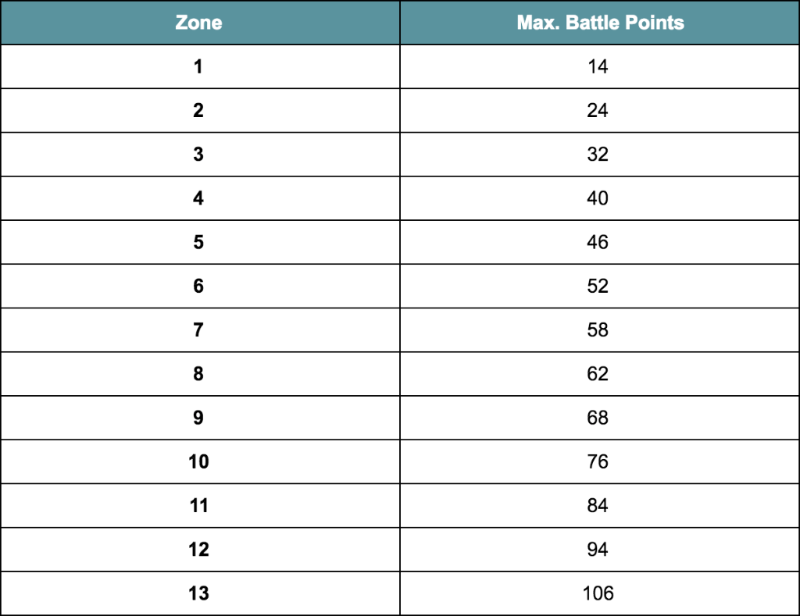The width and height of the screenshot is (800, 616).
Task: Click the value 46 for Zone 5
Action: pyautogui.click(x=597, y=242)
